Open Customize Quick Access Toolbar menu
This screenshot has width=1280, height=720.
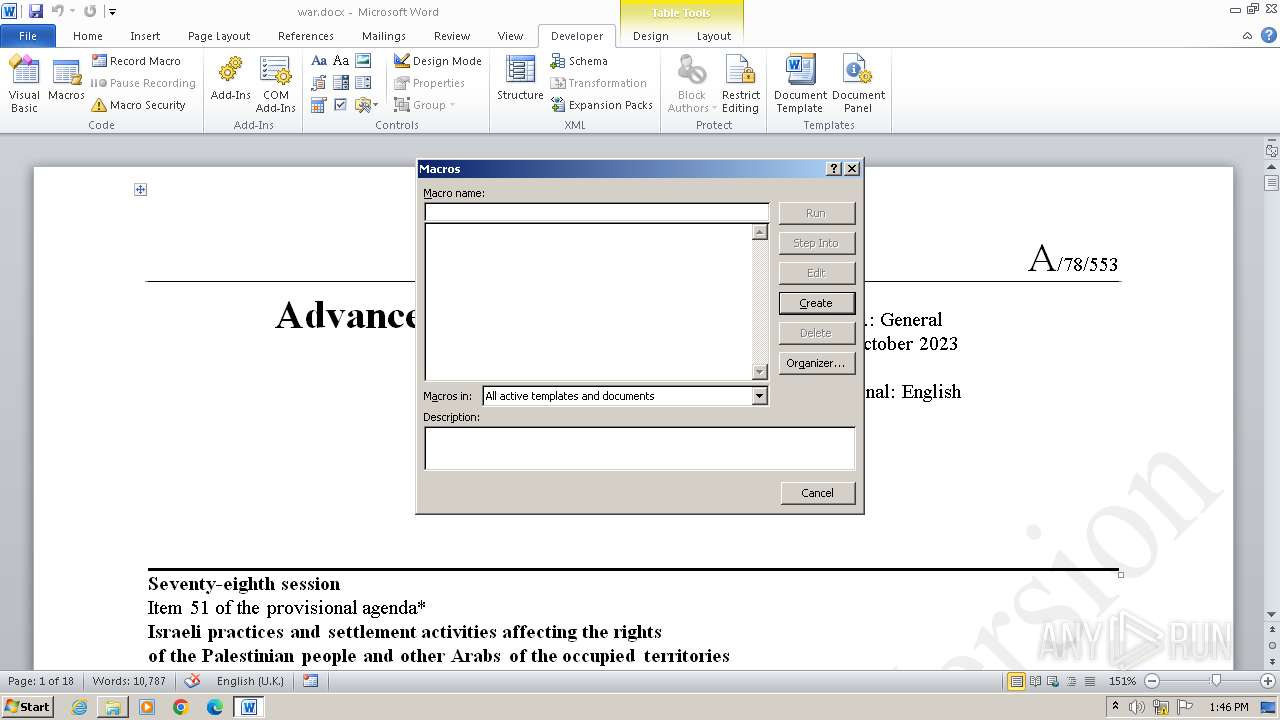tap(112, 12)
